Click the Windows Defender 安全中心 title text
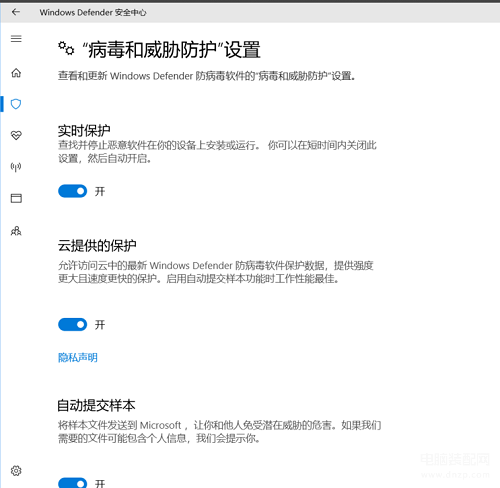This screenshot has height=488, width=500. [93, 13]
